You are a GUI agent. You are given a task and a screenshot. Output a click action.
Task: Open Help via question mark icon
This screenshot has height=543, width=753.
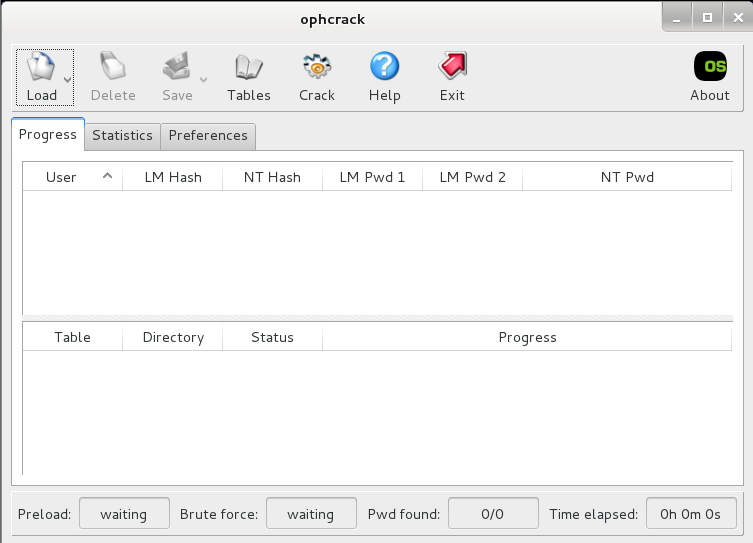[x=384, y=66]
